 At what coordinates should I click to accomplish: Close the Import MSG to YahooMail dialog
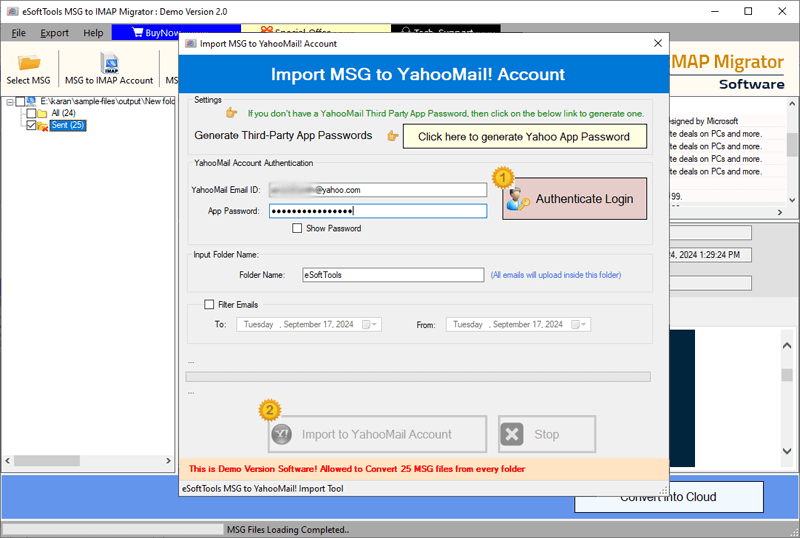coord(658,43)
